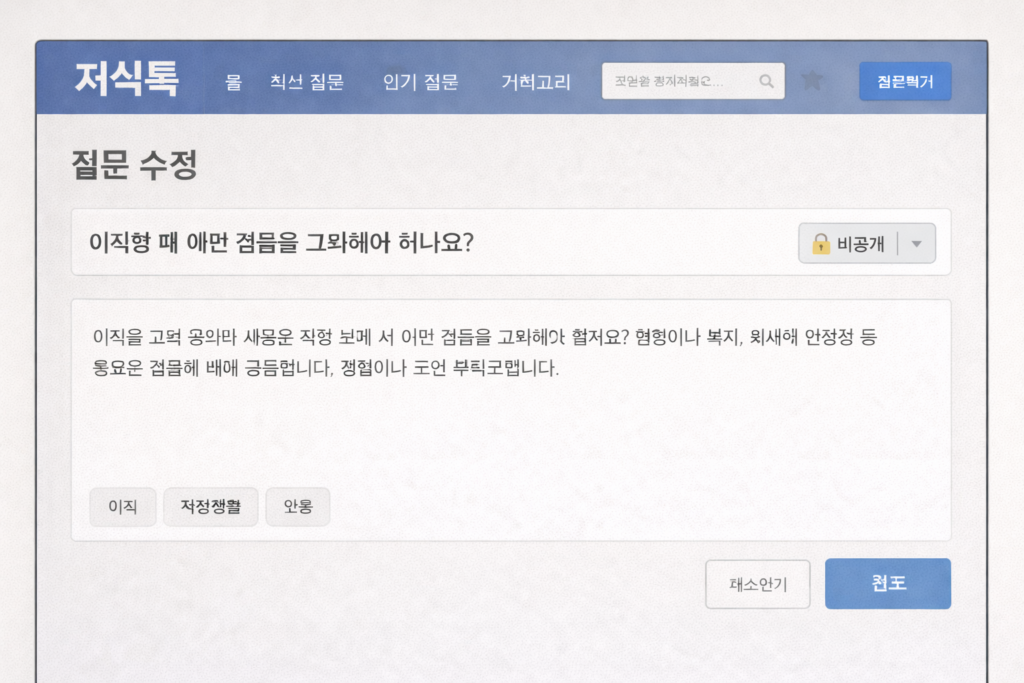Click the white cancel button at bottom
The width and height of the screenshot is (1024, 683).
(x=758, y=585)
